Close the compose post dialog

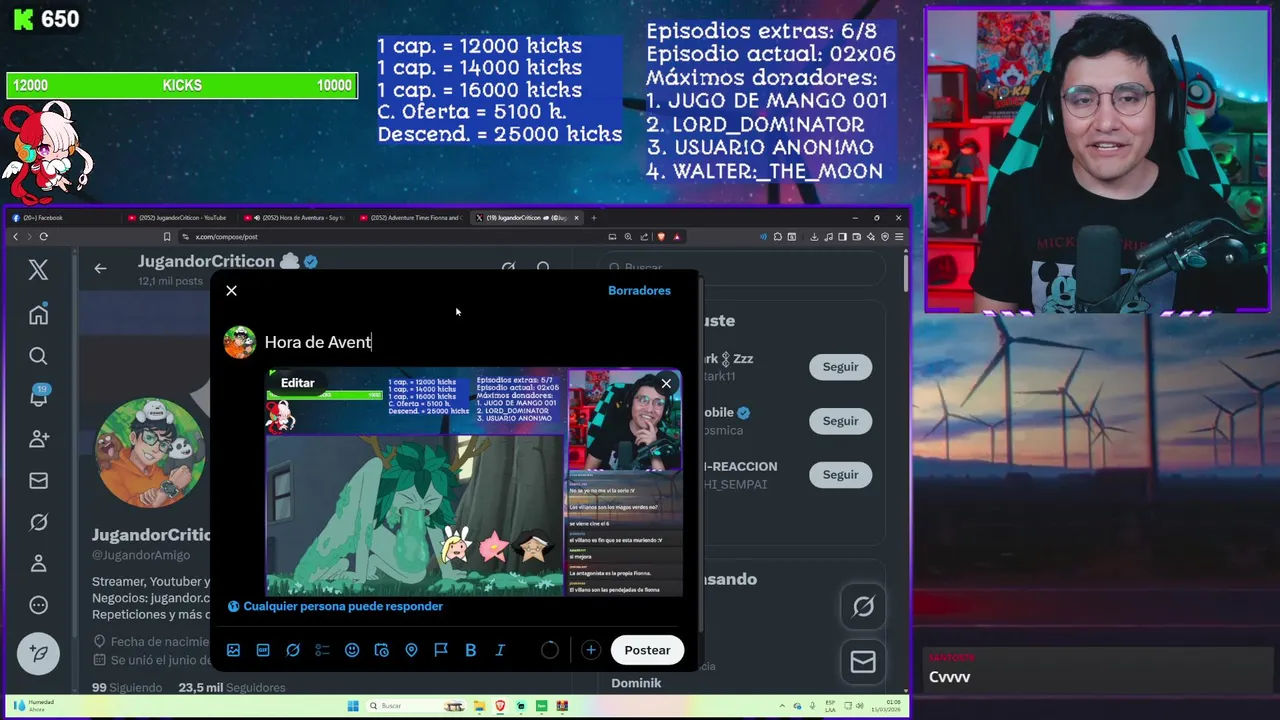coord(231,291)
